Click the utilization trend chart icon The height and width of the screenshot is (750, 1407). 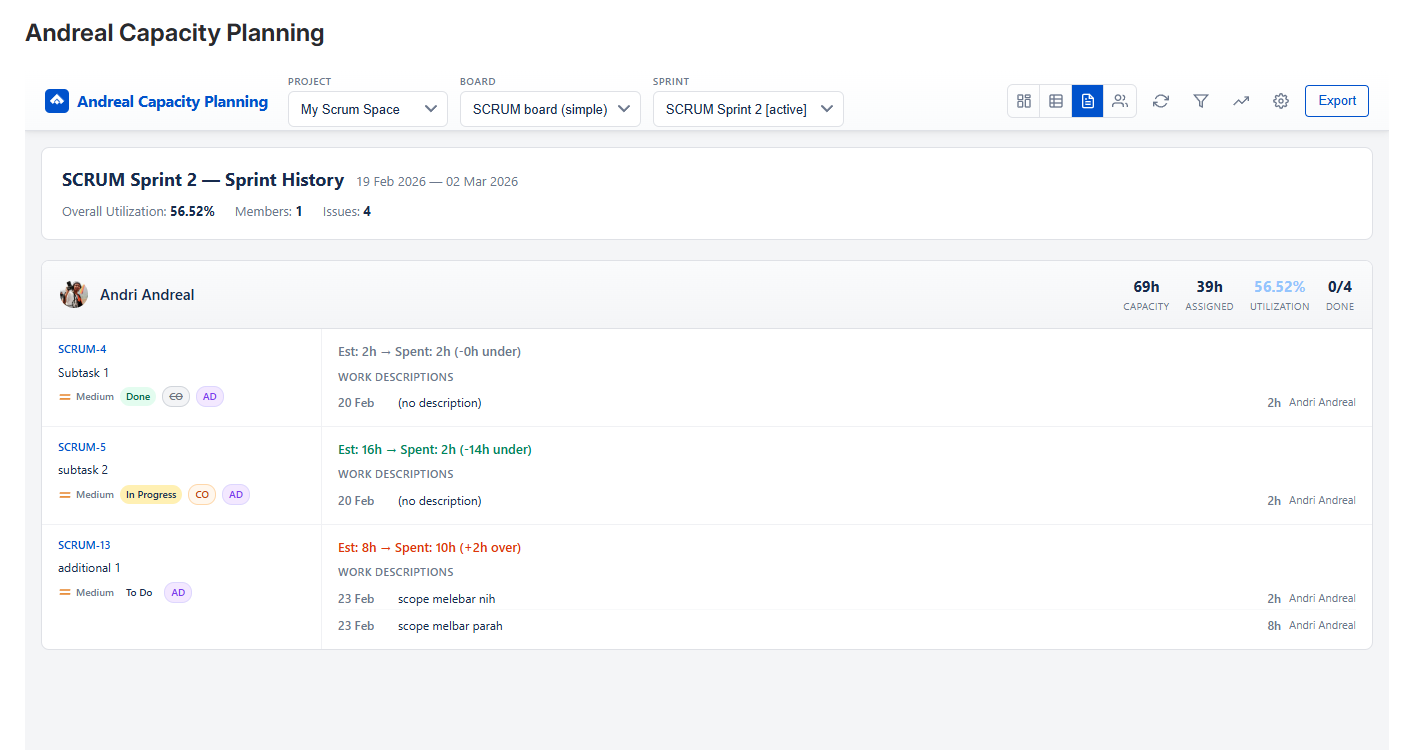1241,101
